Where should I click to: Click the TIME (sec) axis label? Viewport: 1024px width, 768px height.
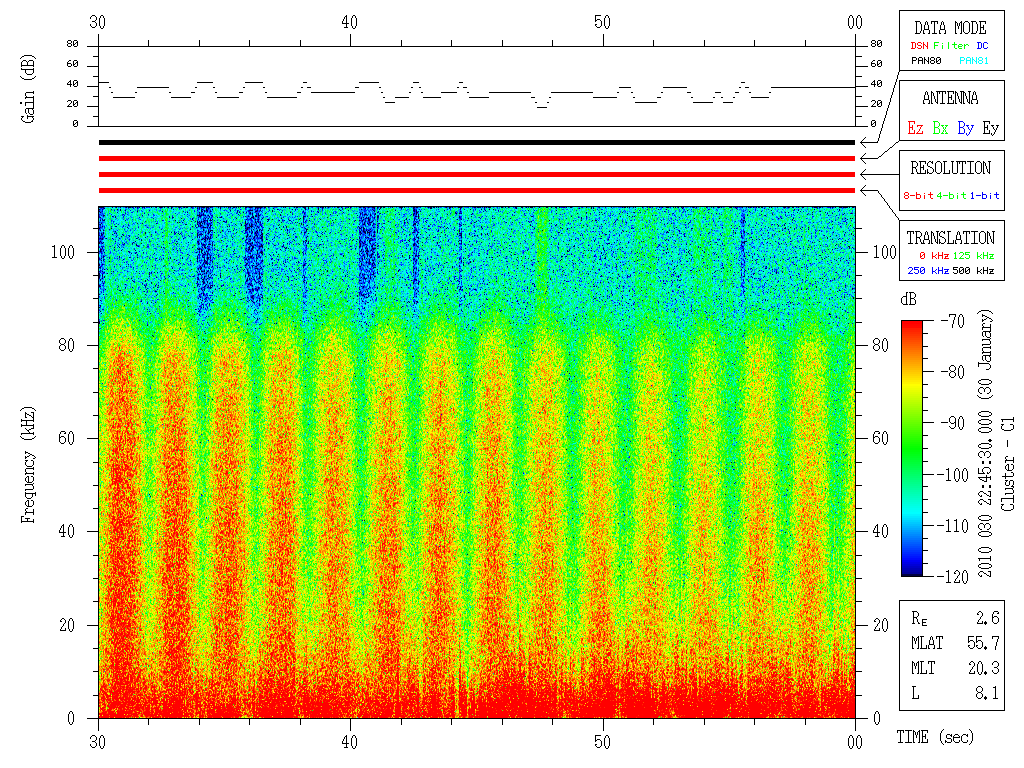point(935,737)
